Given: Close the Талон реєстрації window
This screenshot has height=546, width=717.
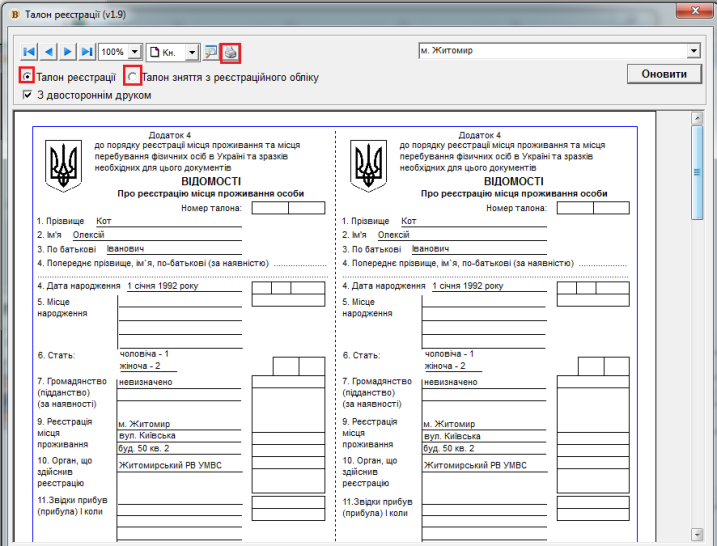Looking at the screenshot, I should click(688, 10).
